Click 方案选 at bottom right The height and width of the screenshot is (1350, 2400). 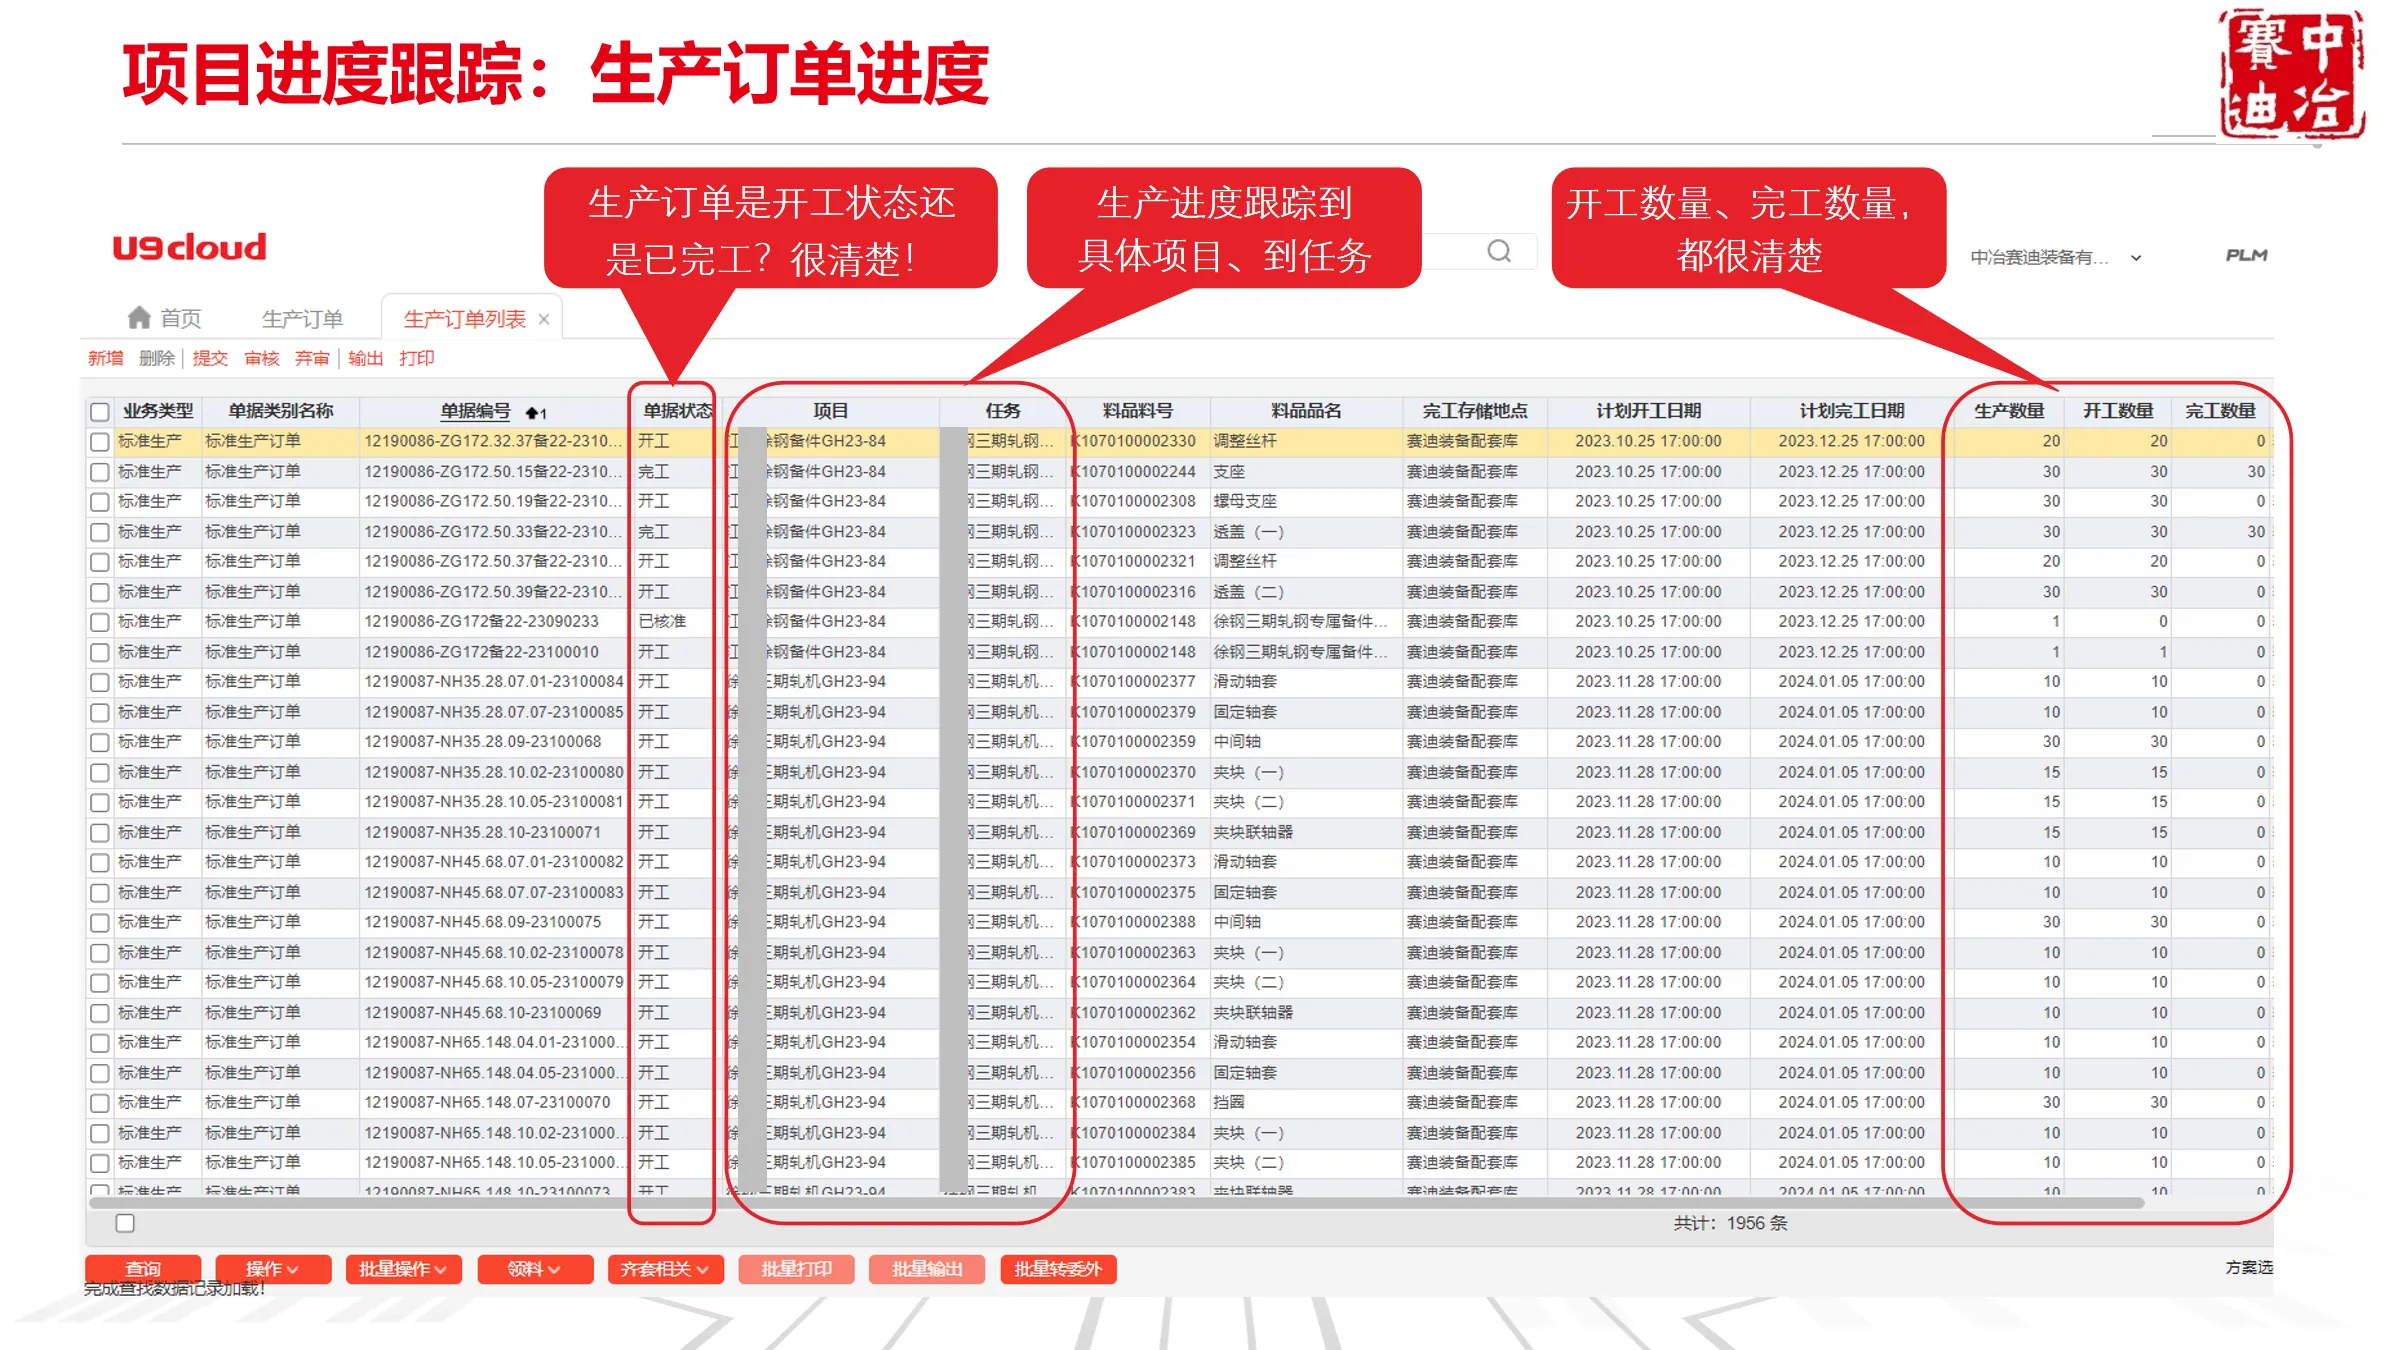[x=2249, y=1267]
